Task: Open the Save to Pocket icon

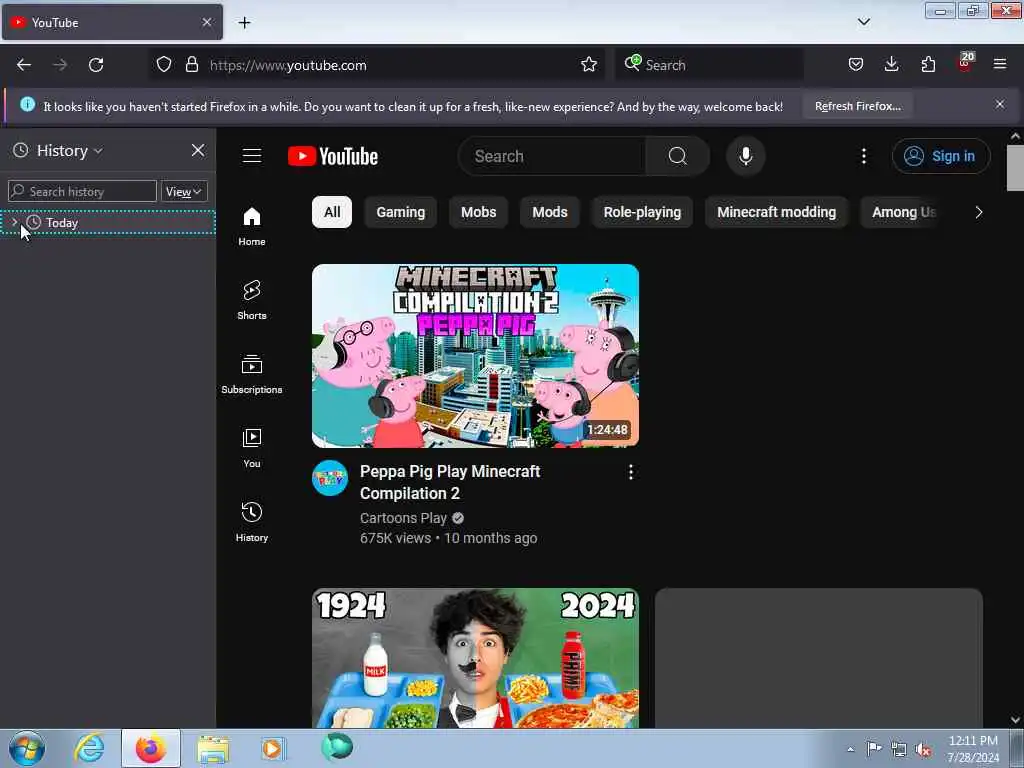Action: pyautogui.click(x=856, y=65)
